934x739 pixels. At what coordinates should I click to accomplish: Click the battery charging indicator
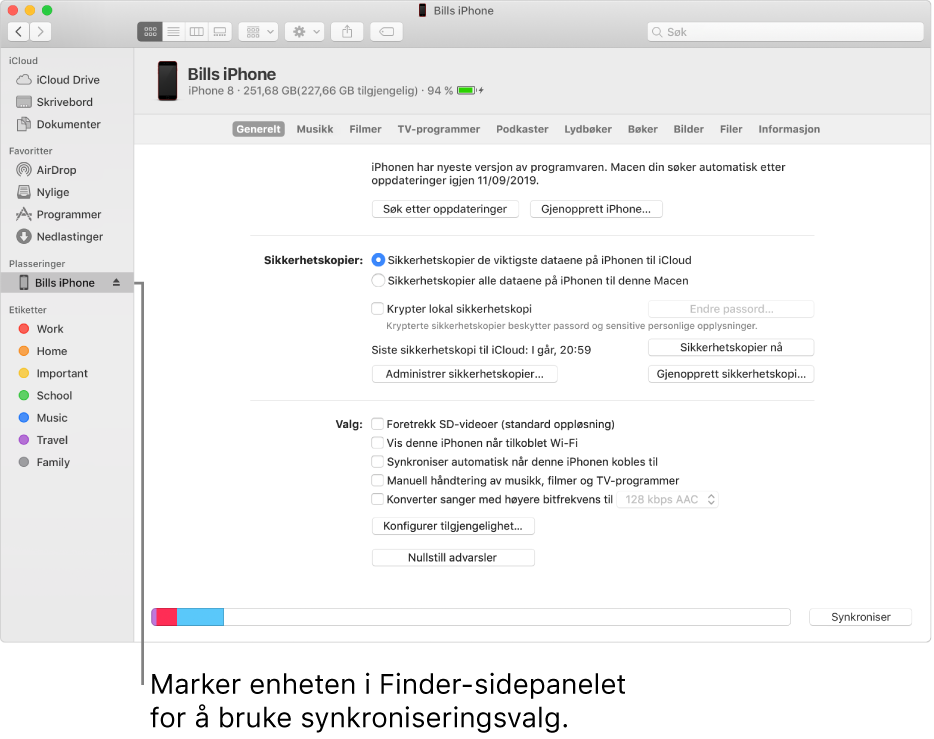tap(470, 91)
